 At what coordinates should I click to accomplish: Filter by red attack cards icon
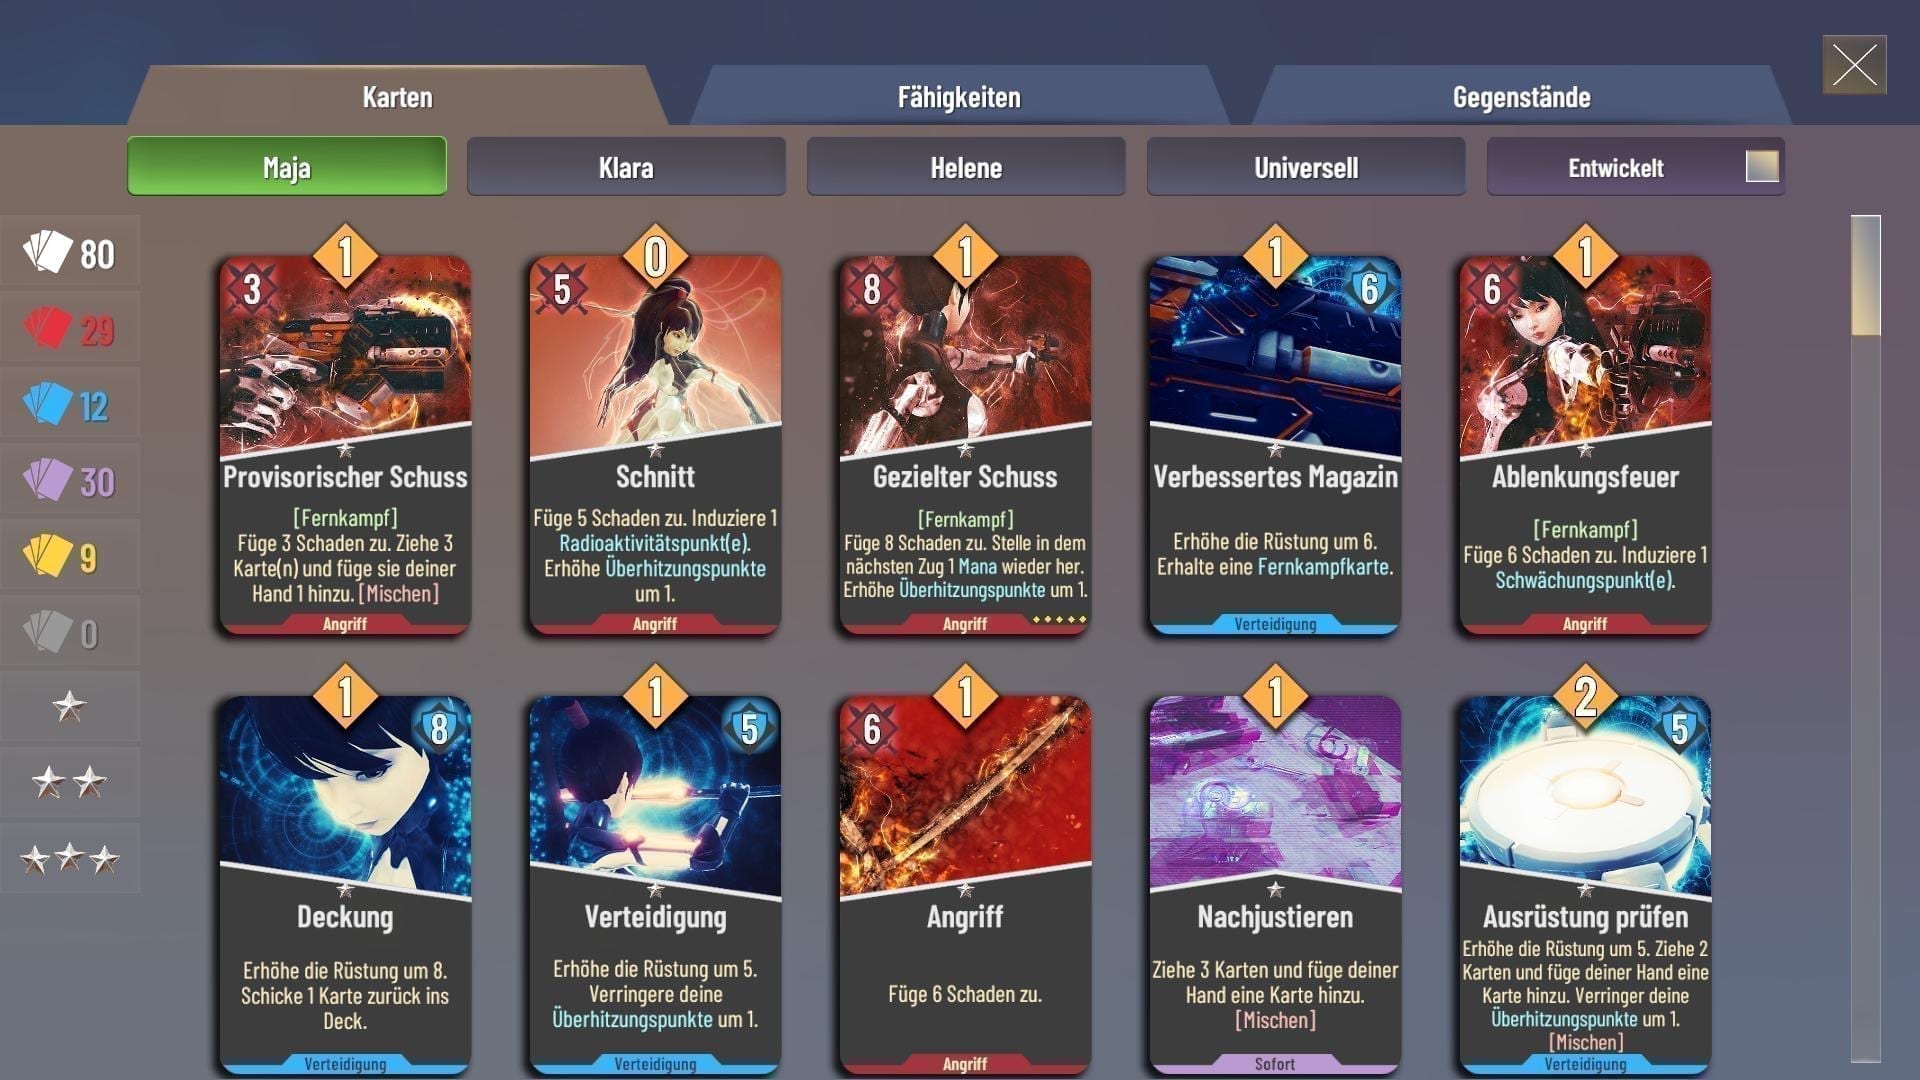[69, 329]
